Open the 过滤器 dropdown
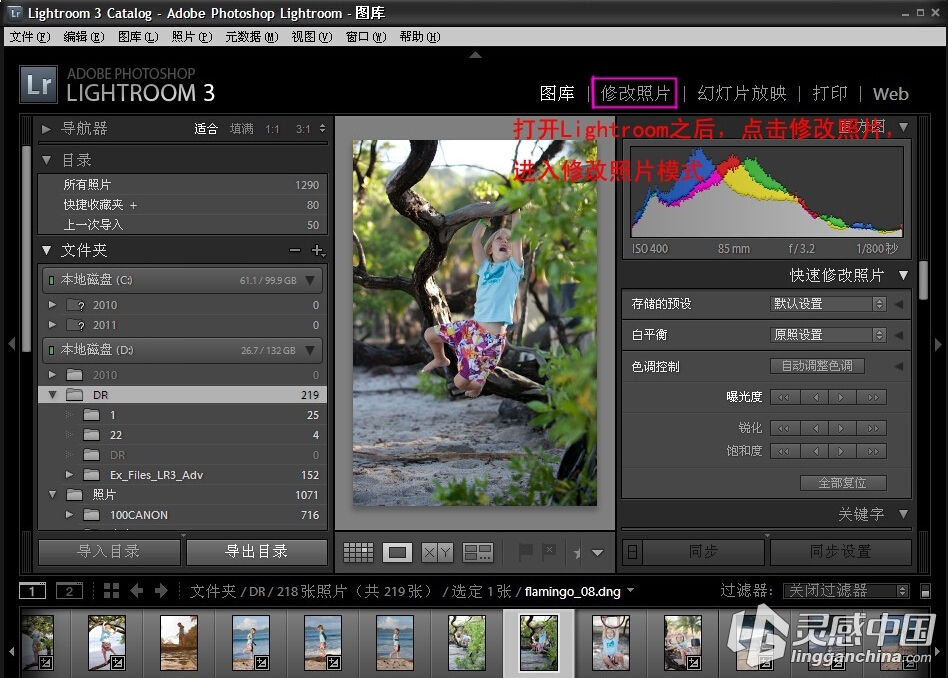The width and height of the screenshot is (948, 678). (x=846, y=591)
